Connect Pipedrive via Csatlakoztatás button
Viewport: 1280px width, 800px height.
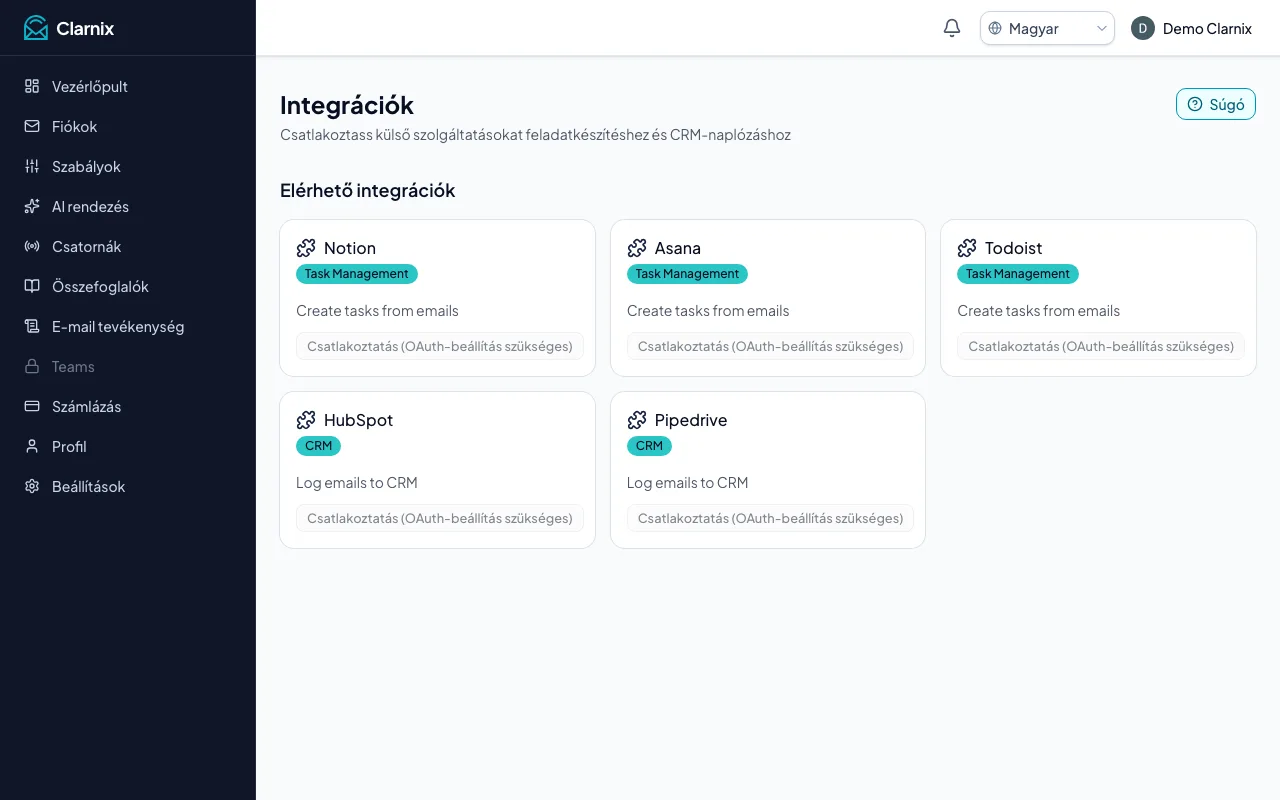(770, 518)
